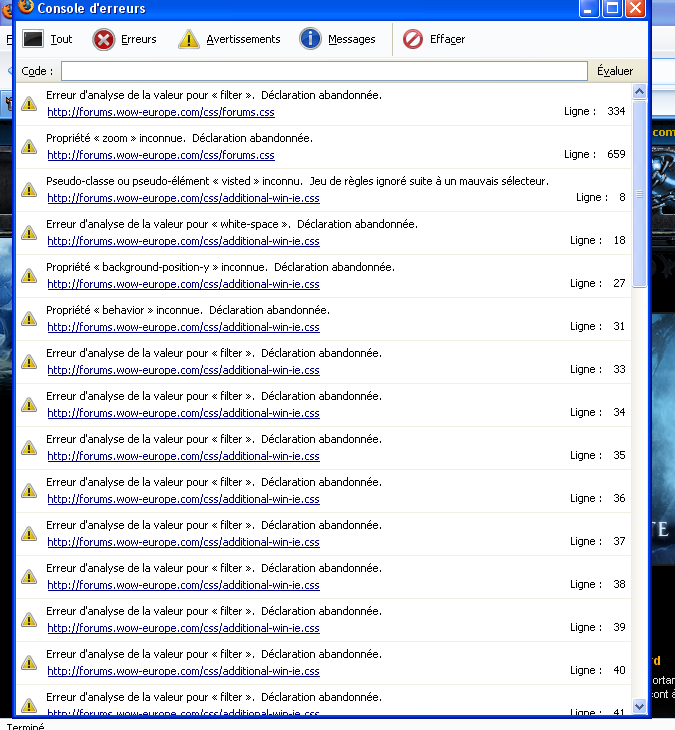Select the 'Propriété « zoom » inconnue' message text
675x730 pixels.
[179, 138]
